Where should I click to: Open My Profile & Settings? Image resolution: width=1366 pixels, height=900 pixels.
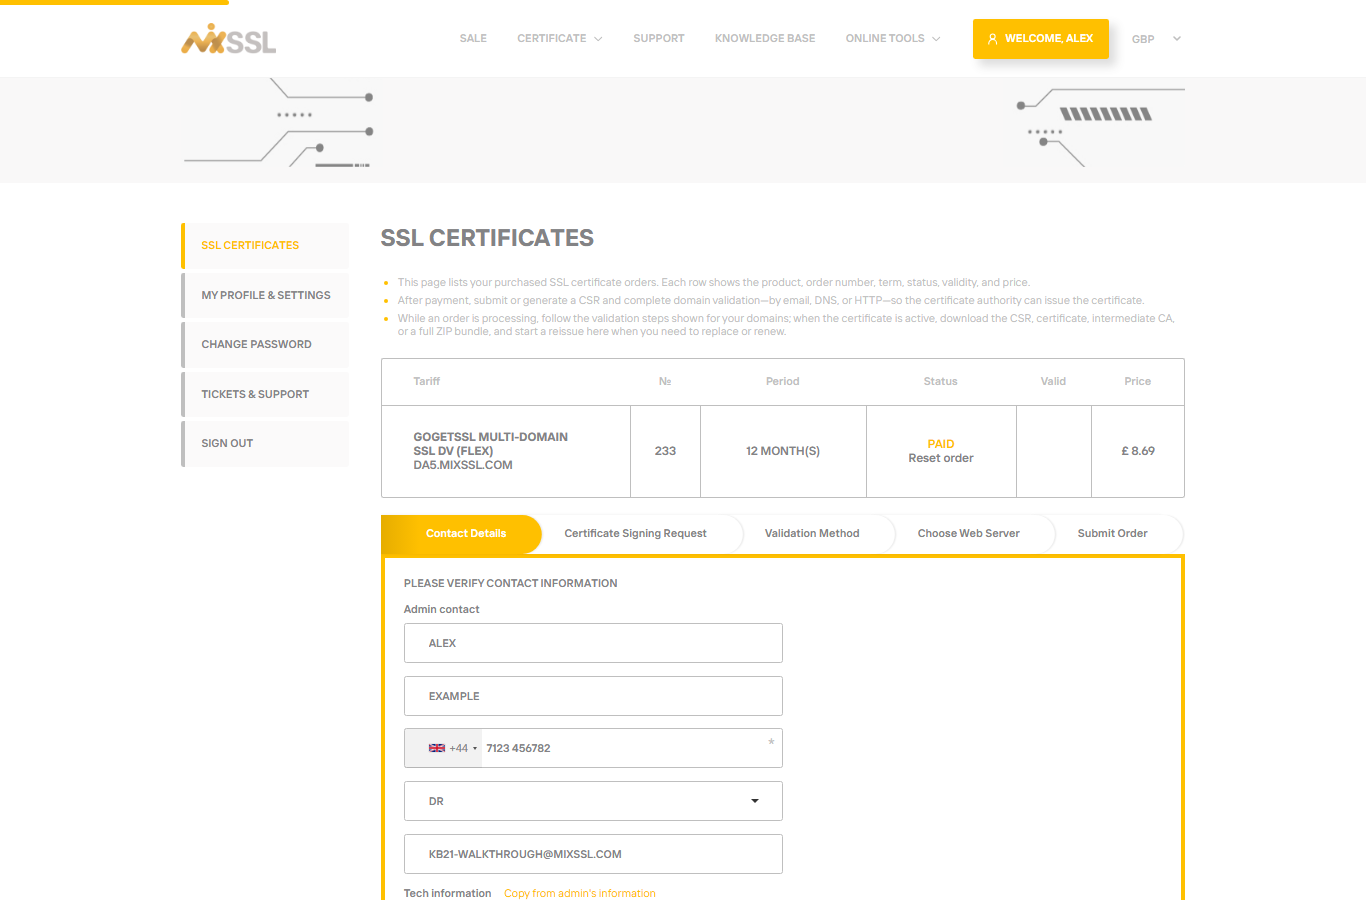point(265,295)
